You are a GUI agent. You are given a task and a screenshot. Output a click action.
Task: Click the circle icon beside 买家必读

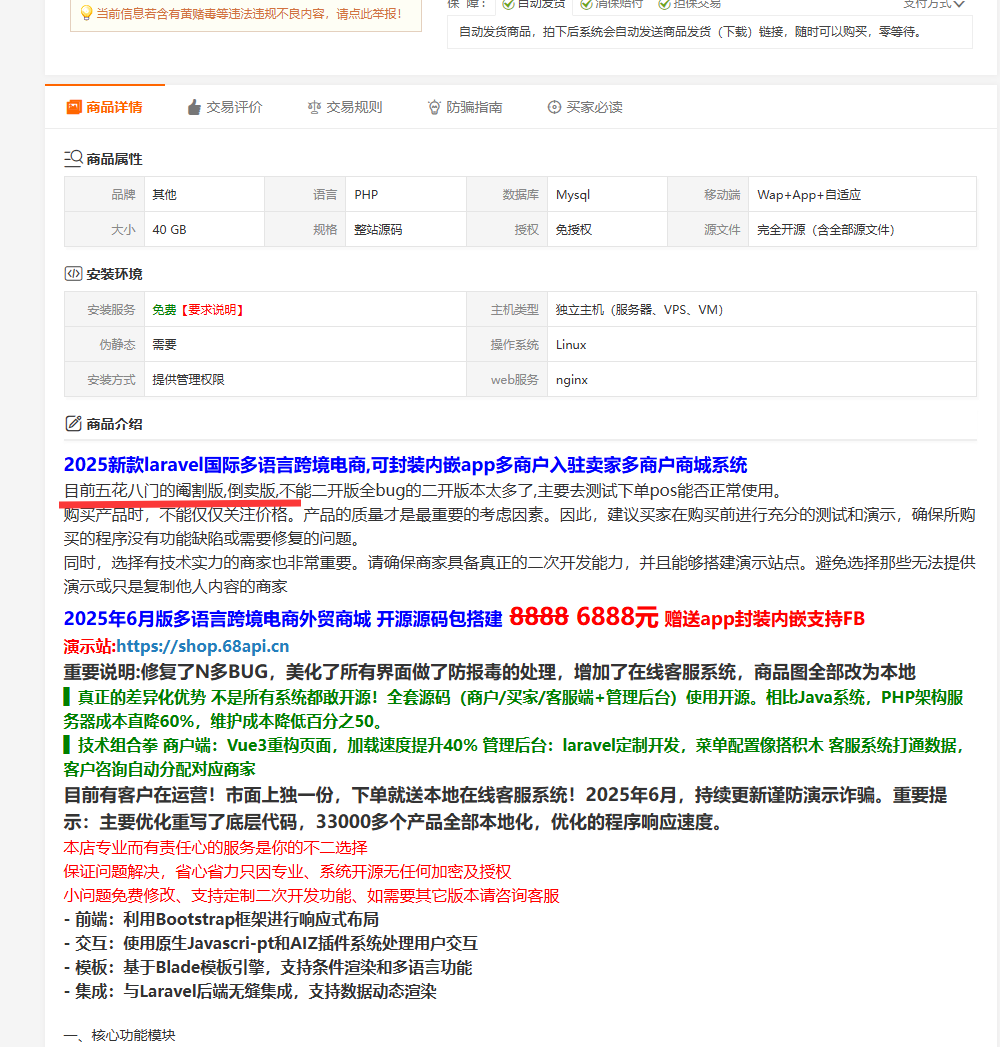(554, 107)
